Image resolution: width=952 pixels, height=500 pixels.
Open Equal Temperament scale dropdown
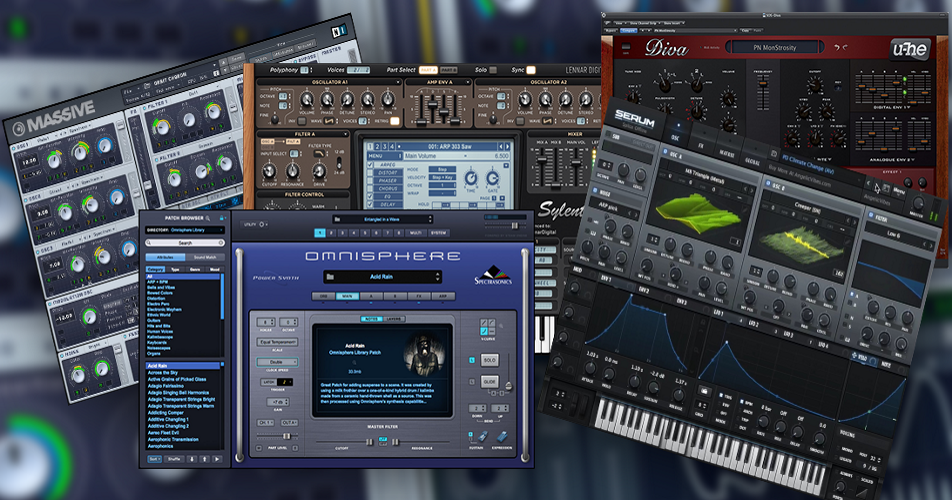coord(277,342)
